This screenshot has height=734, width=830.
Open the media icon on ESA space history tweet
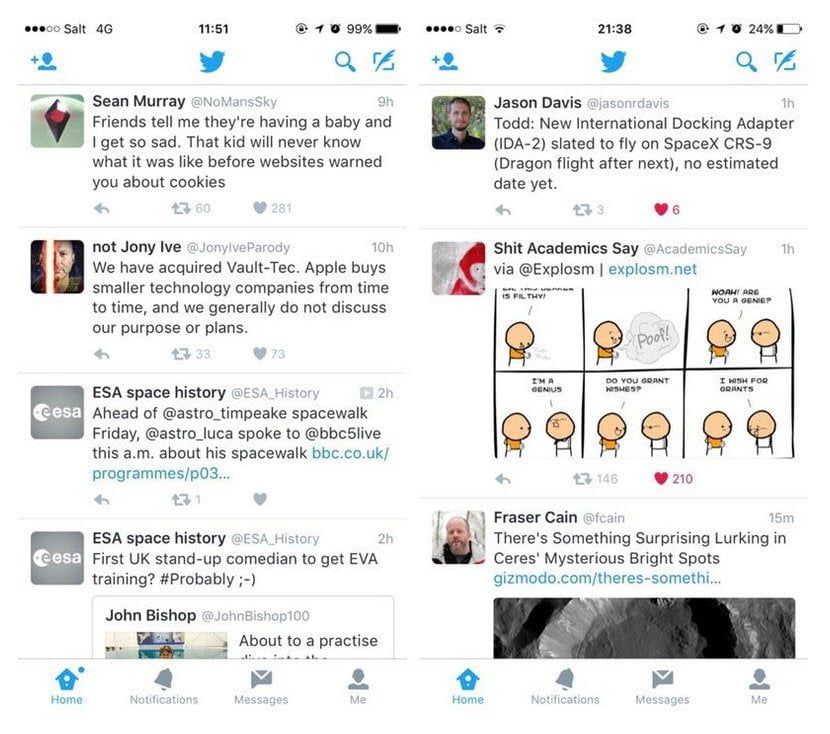pos(366,393)
